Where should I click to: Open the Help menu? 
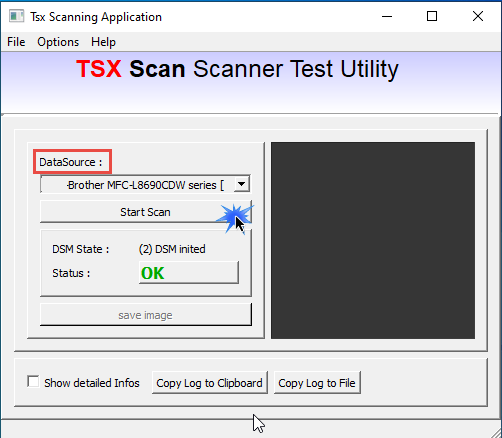[103, 42]
